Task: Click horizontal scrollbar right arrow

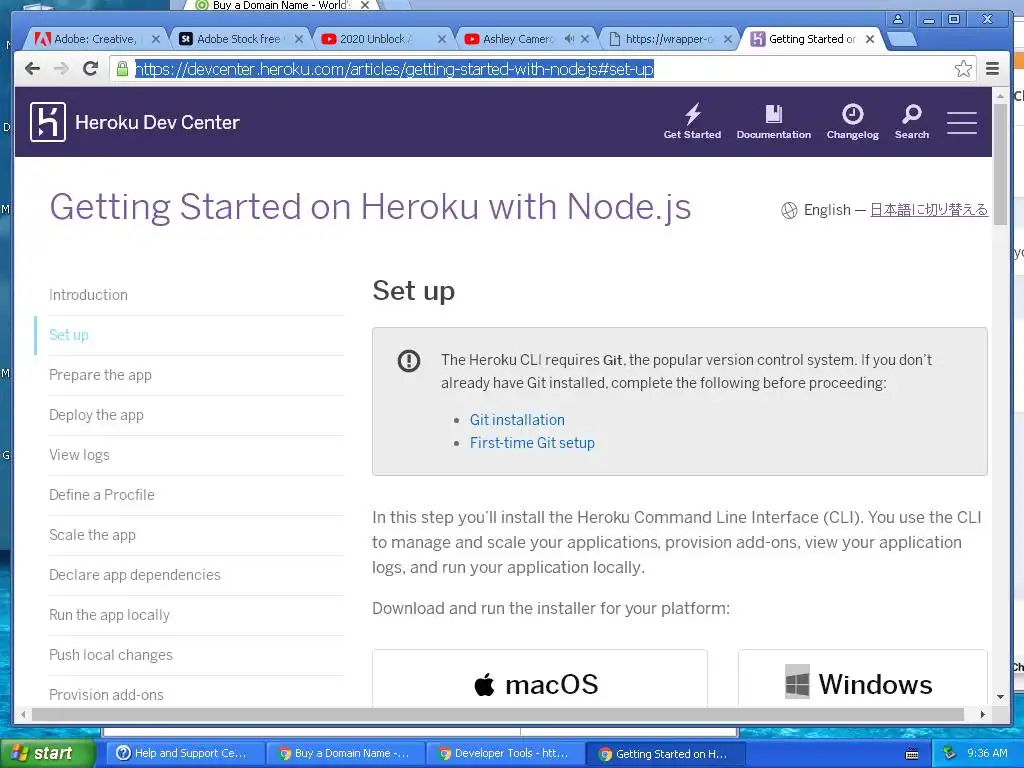Action: [982, 714]
